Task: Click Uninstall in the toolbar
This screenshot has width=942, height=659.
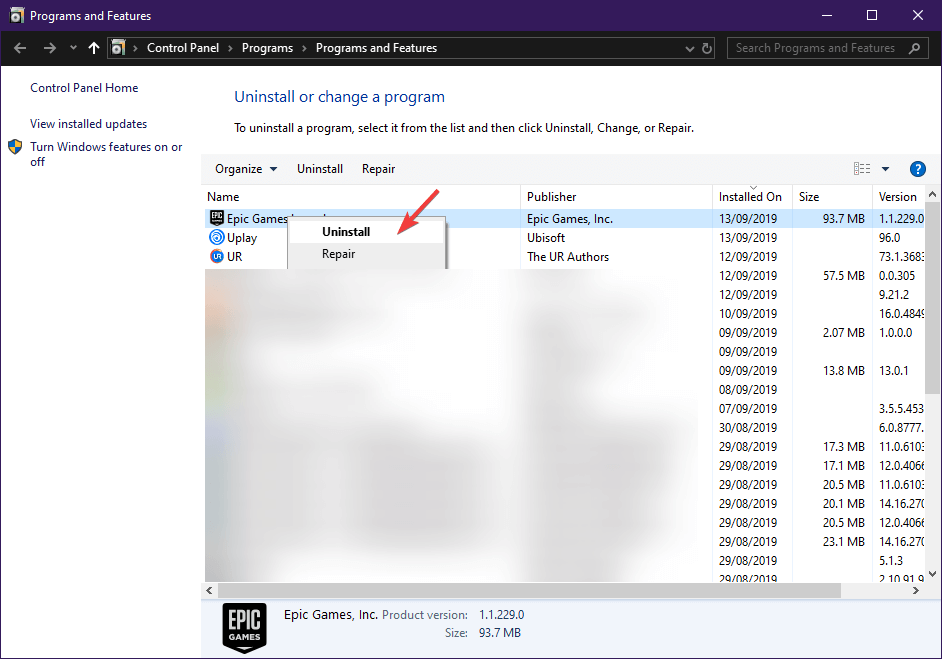Action: [x=320, y=169]
